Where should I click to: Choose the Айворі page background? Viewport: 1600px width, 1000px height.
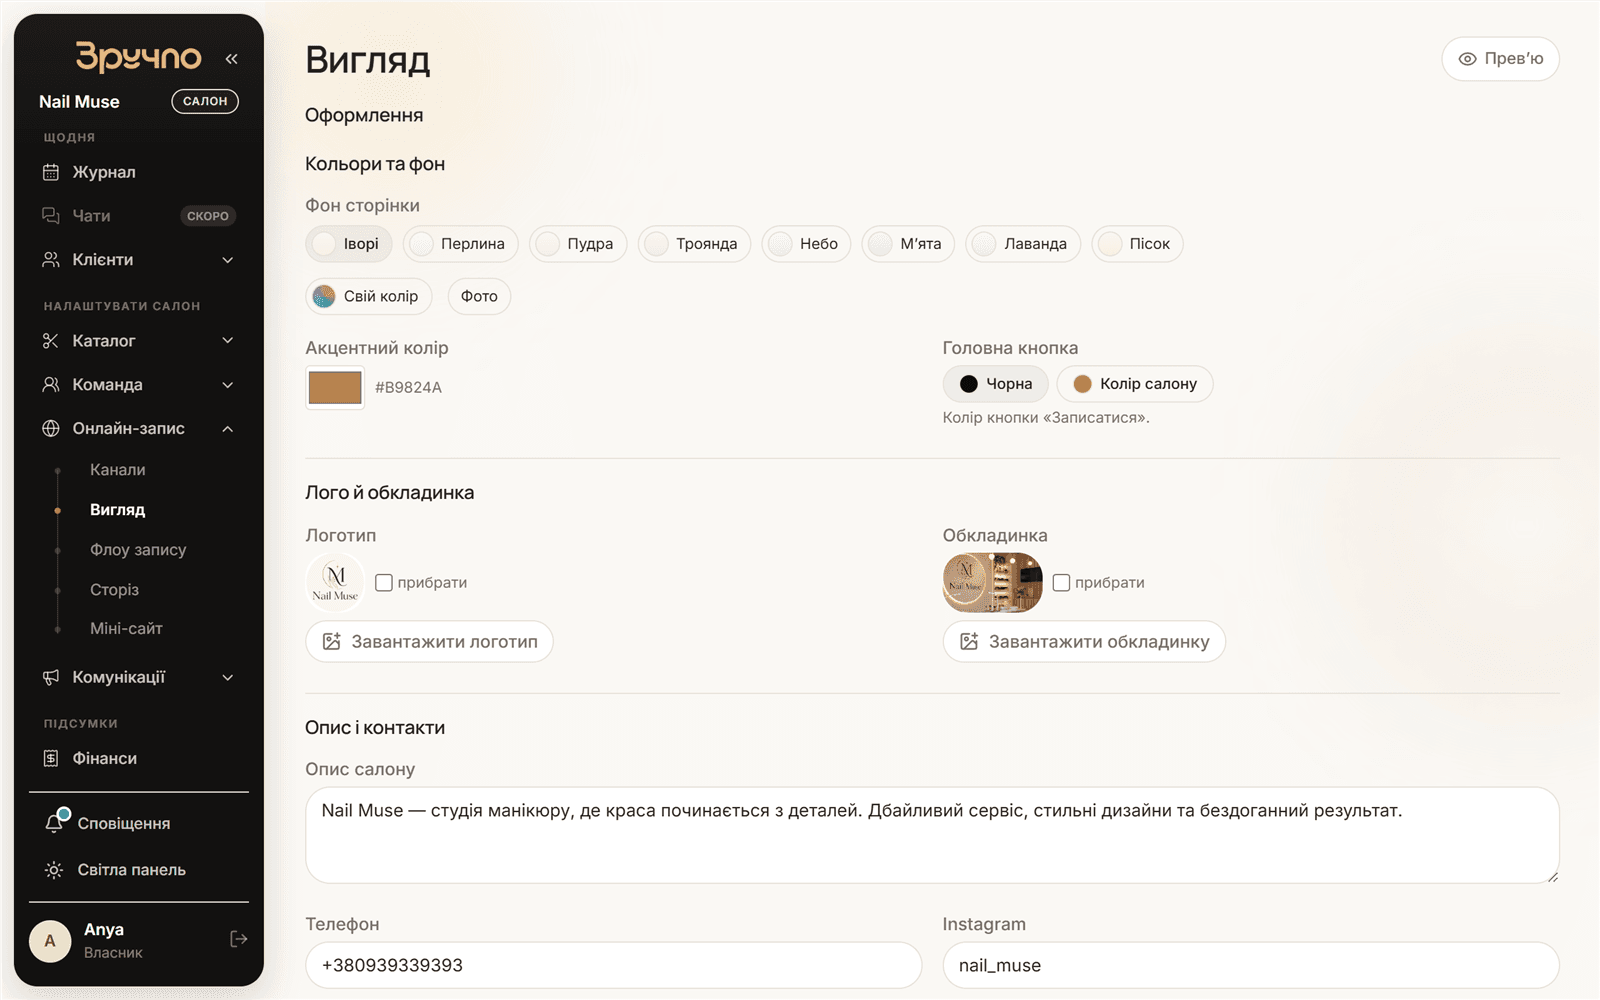[x=349, y=244]
